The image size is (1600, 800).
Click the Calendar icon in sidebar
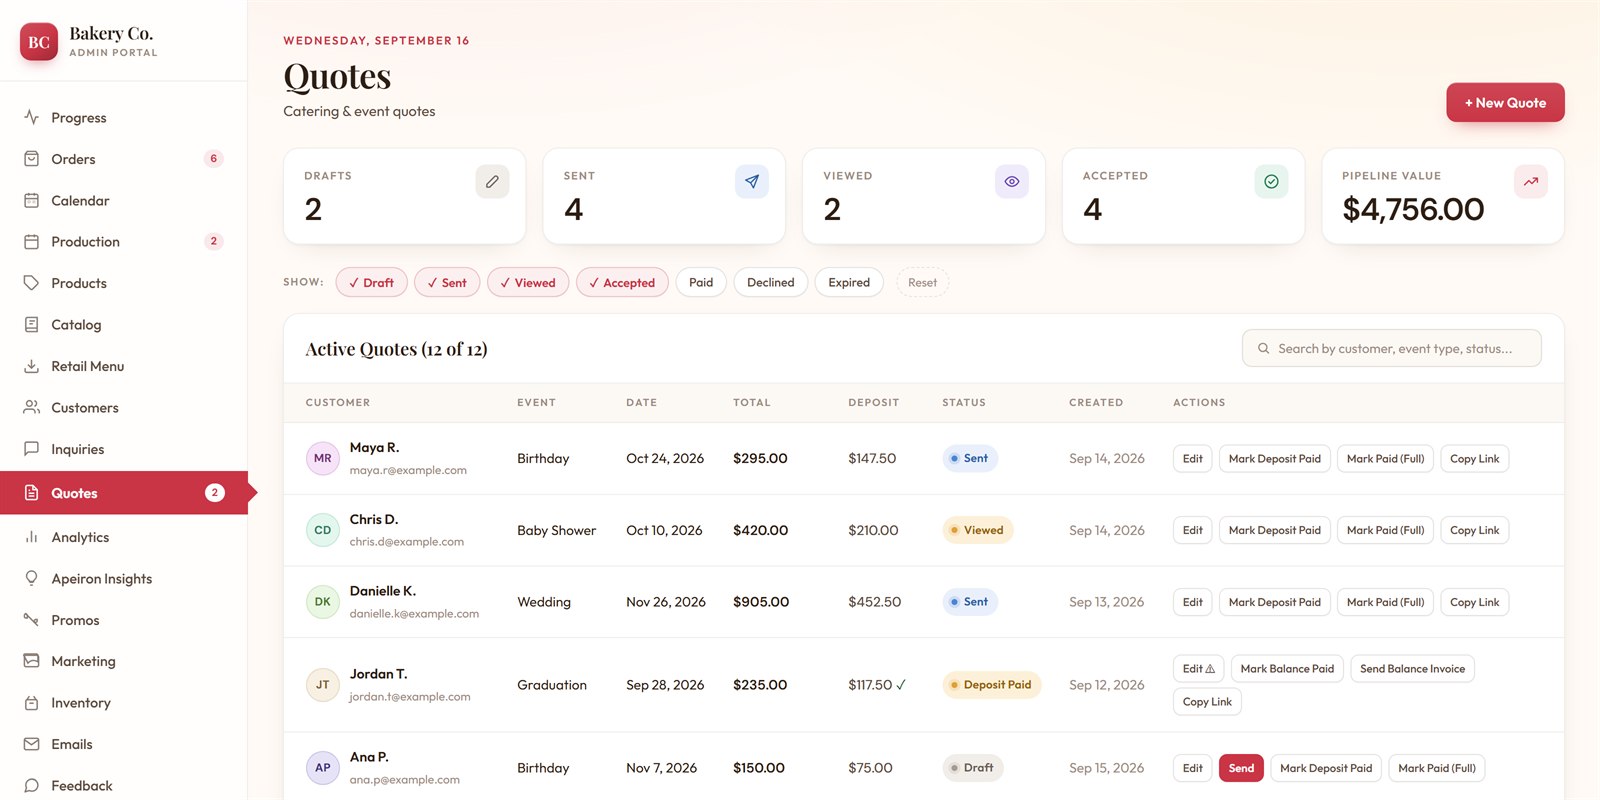[31, 200]
